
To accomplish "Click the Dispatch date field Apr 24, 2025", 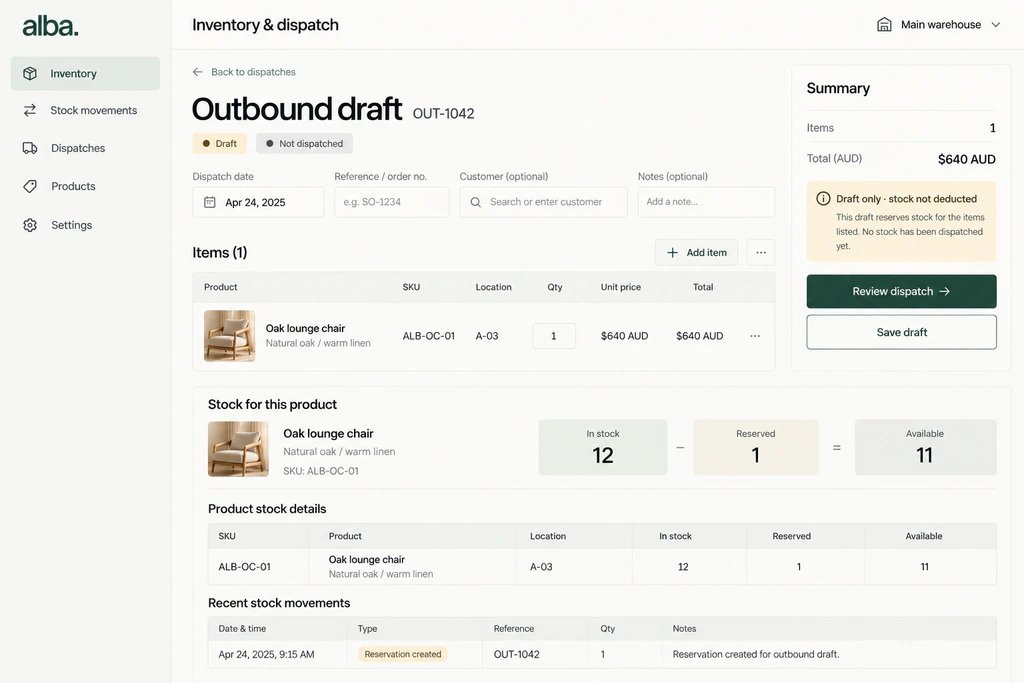I will (258, 202).
